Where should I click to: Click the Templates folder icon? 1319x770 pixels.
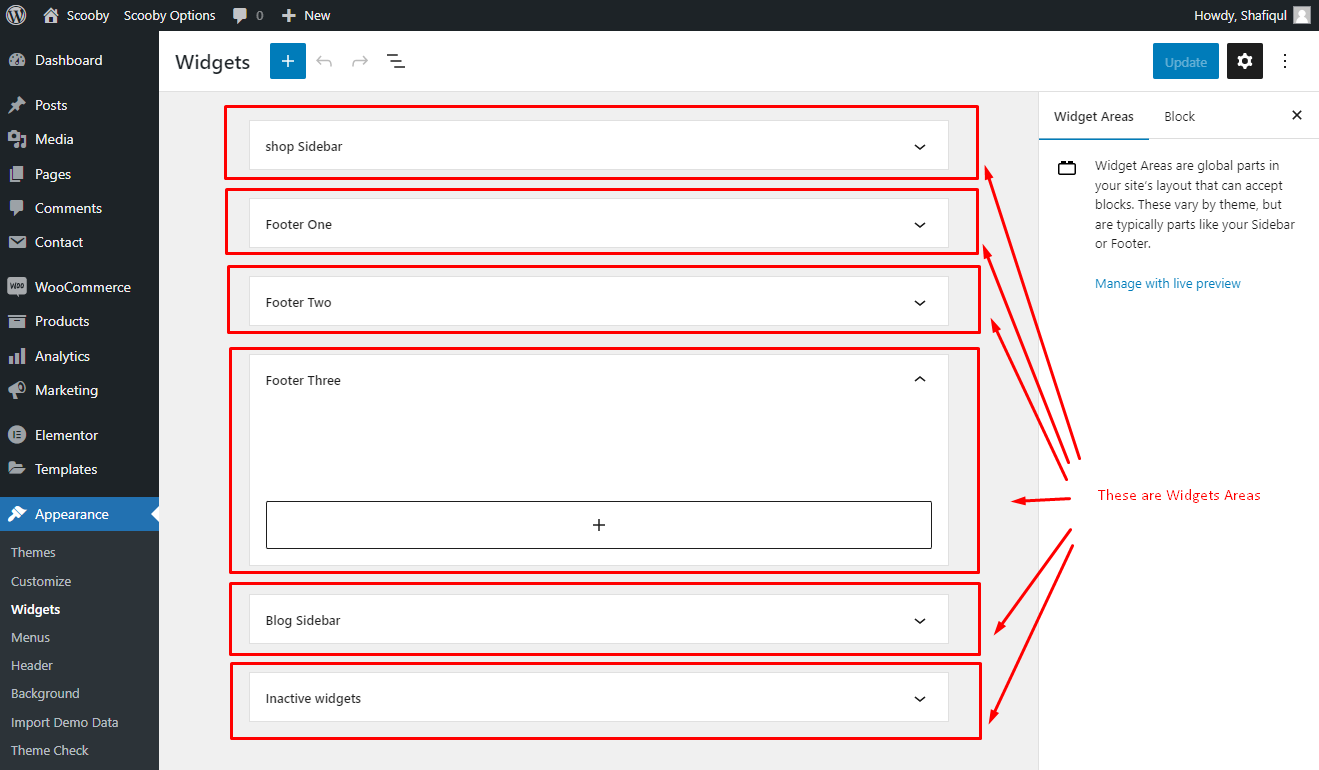tap(17, 469)
